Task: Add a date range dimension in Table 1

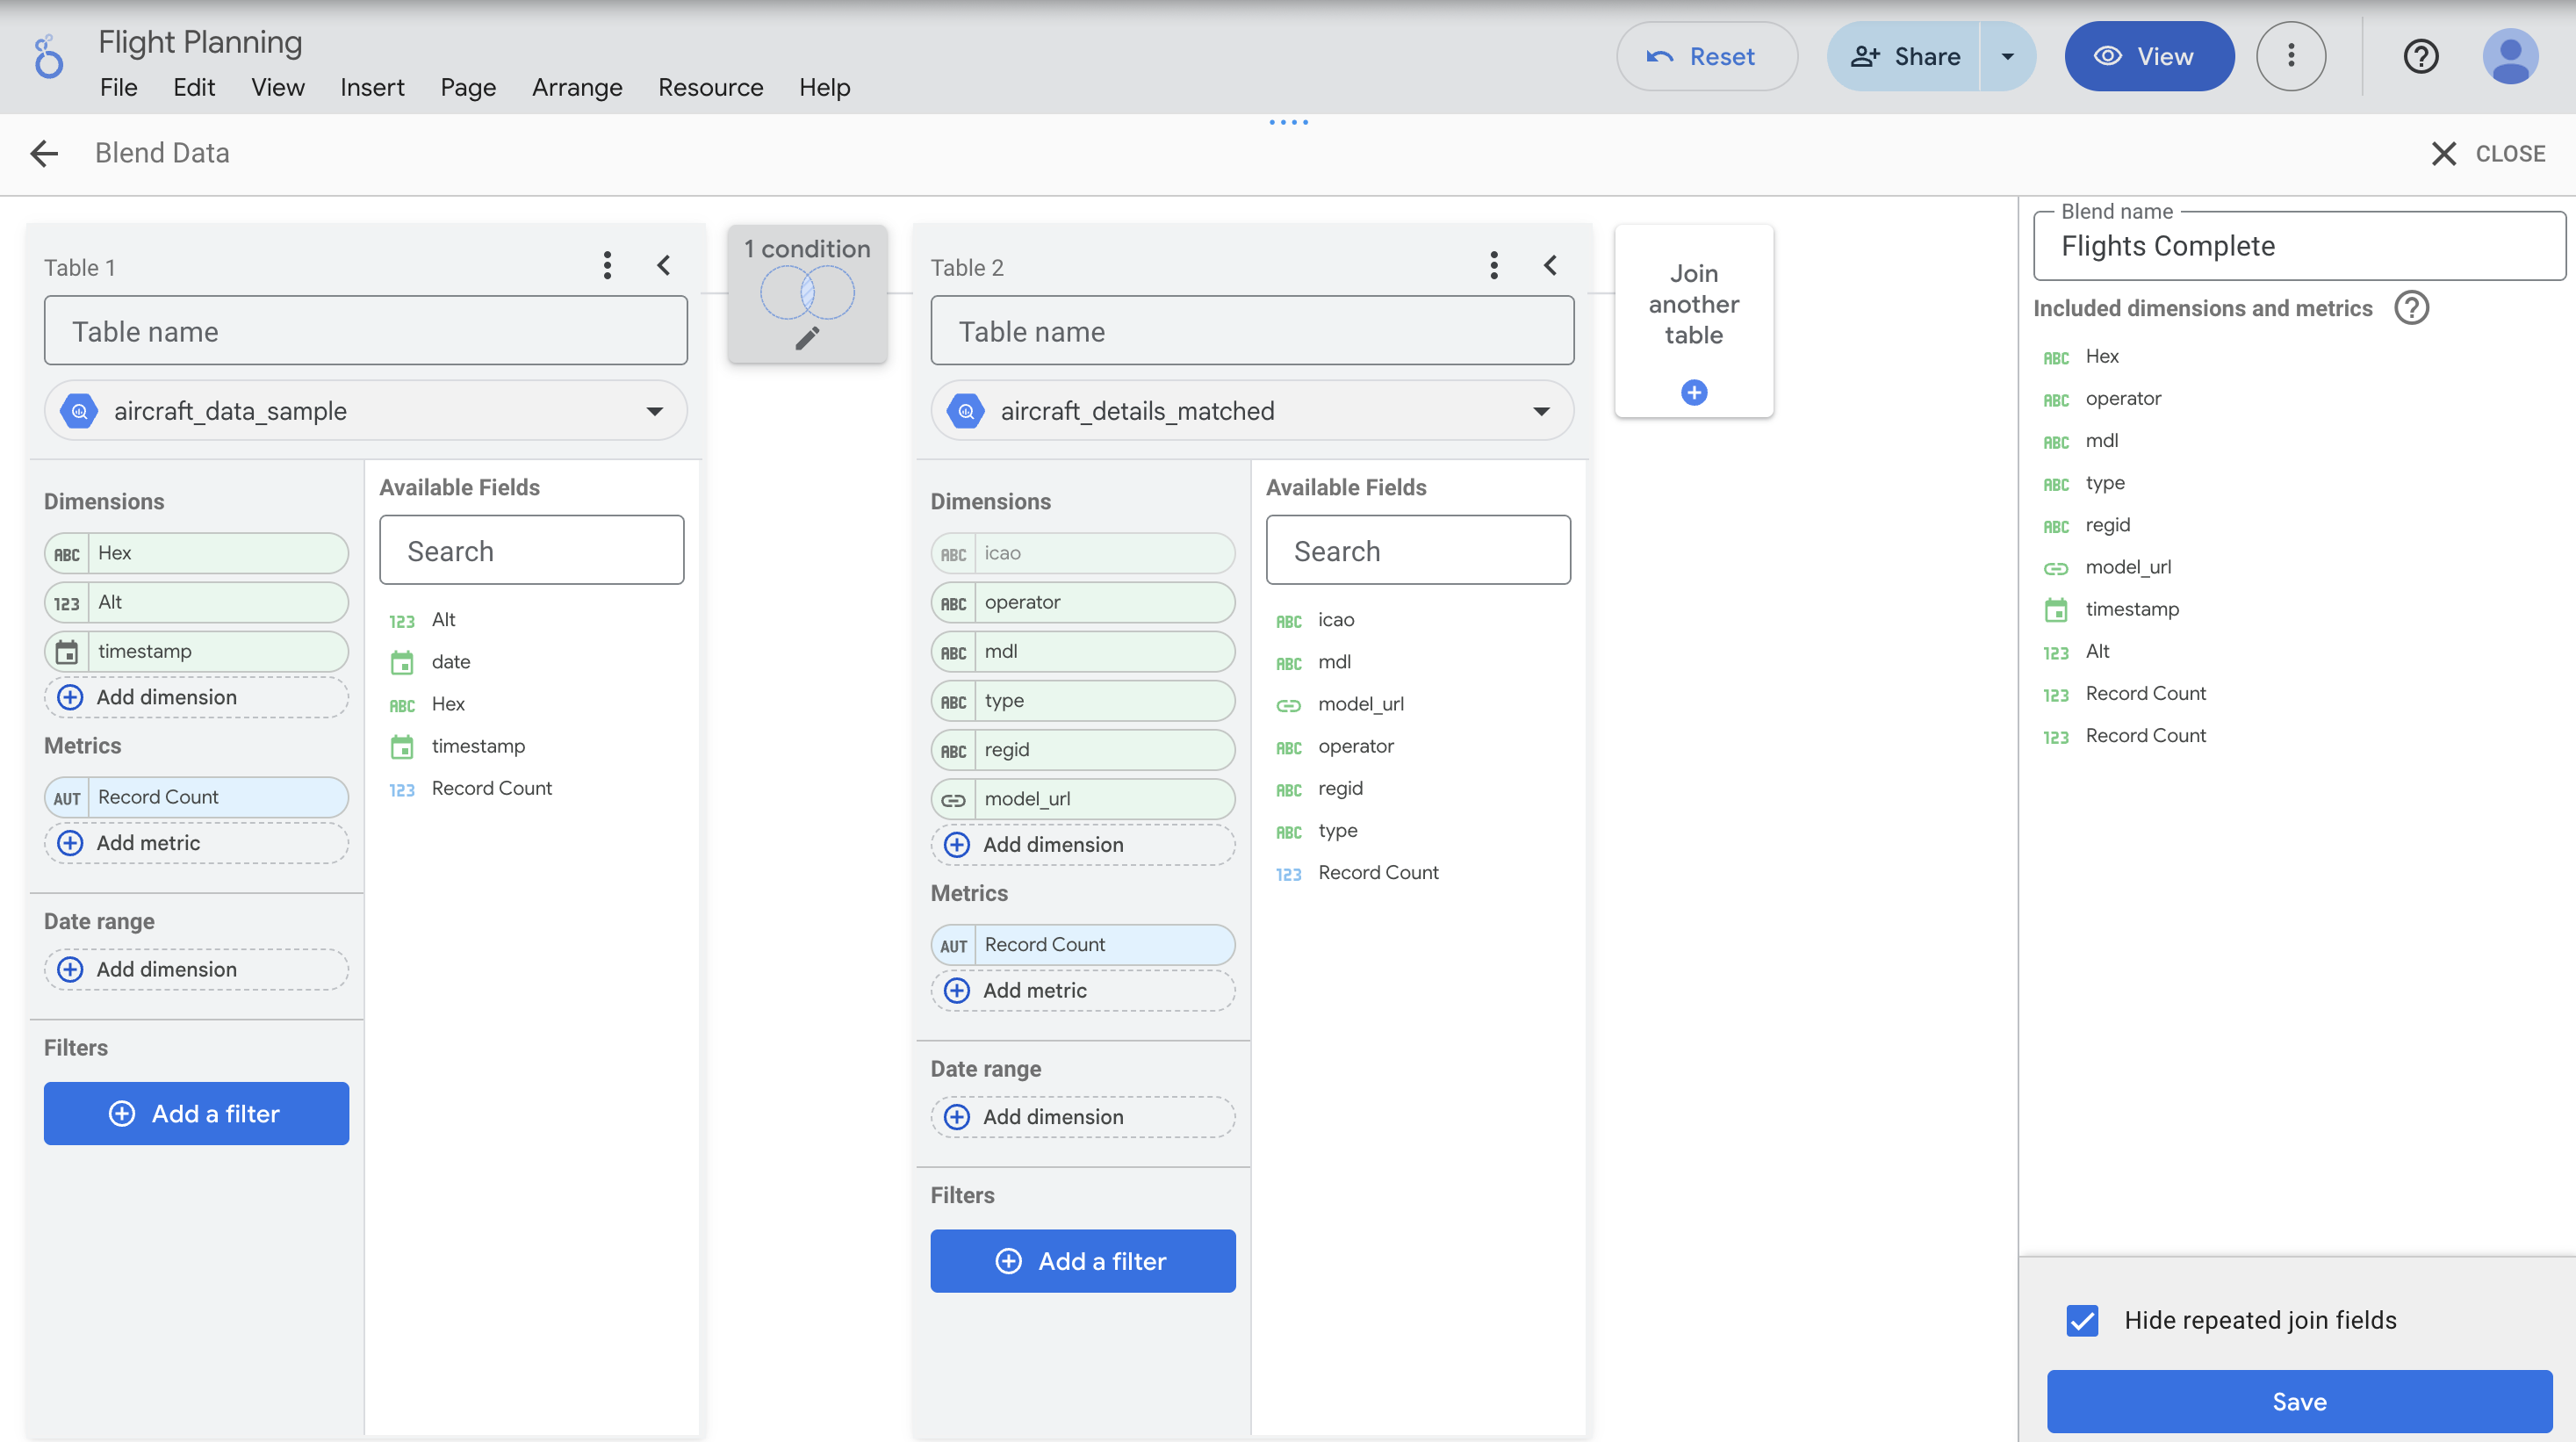Action: pyautogui.click(x=196, y=969)
